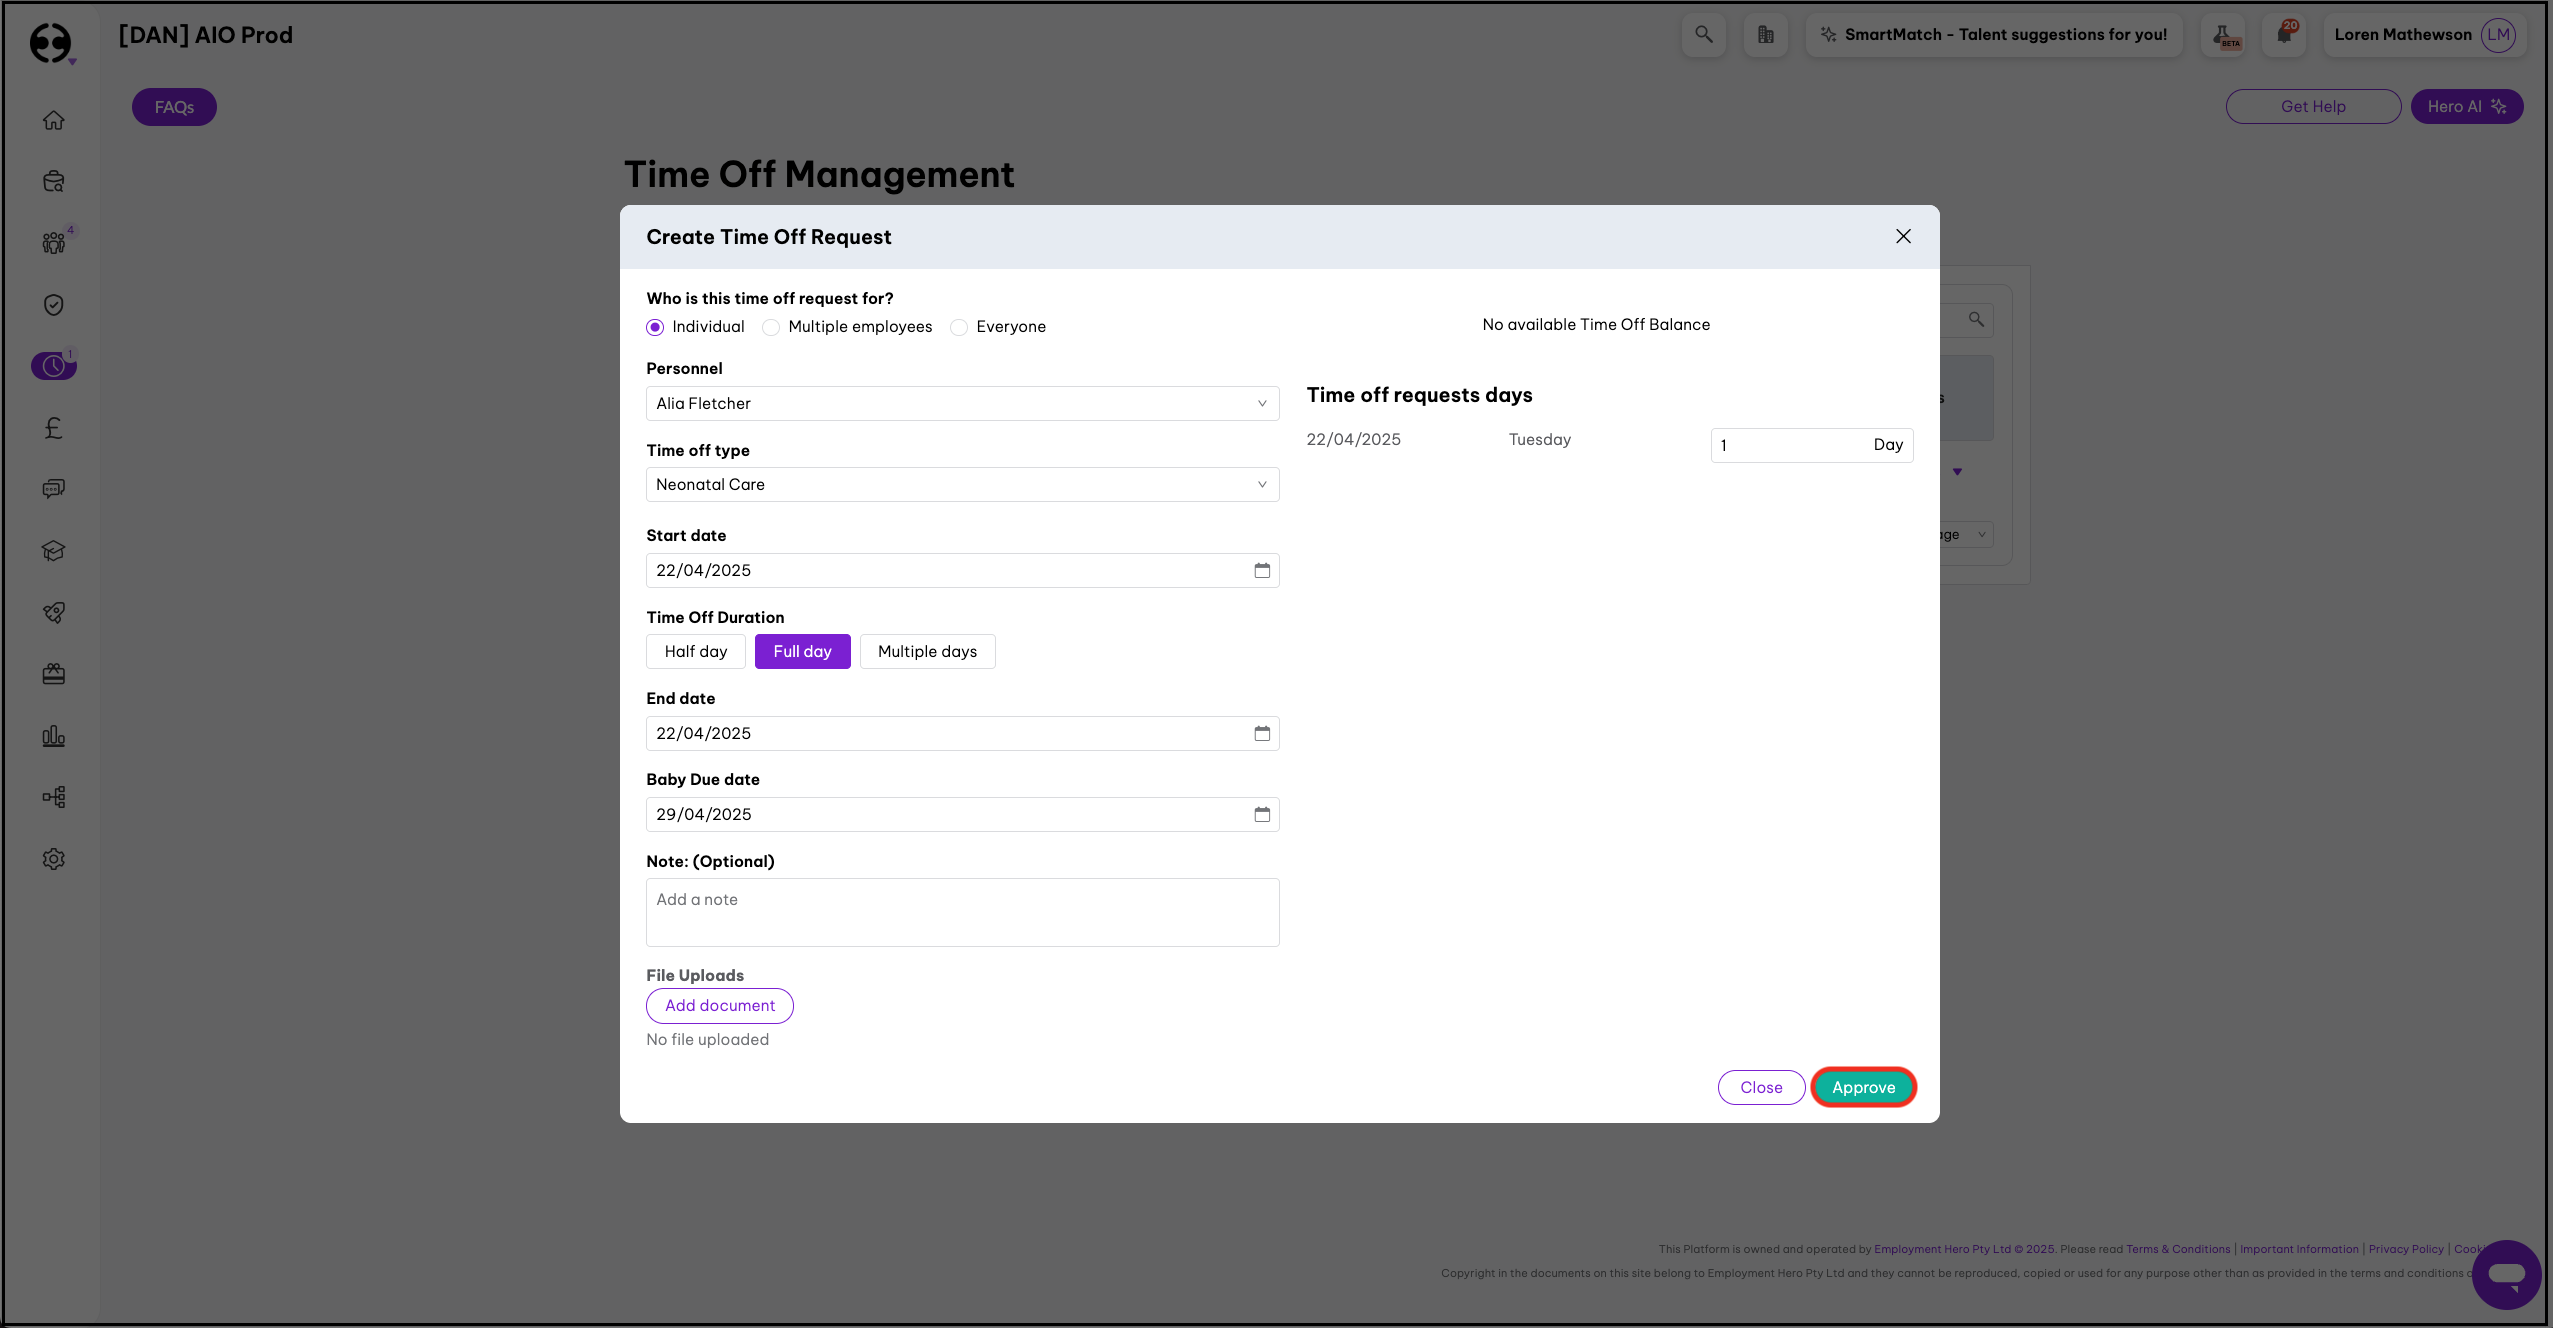Click the Add document button

click(x=720, y=1006)
